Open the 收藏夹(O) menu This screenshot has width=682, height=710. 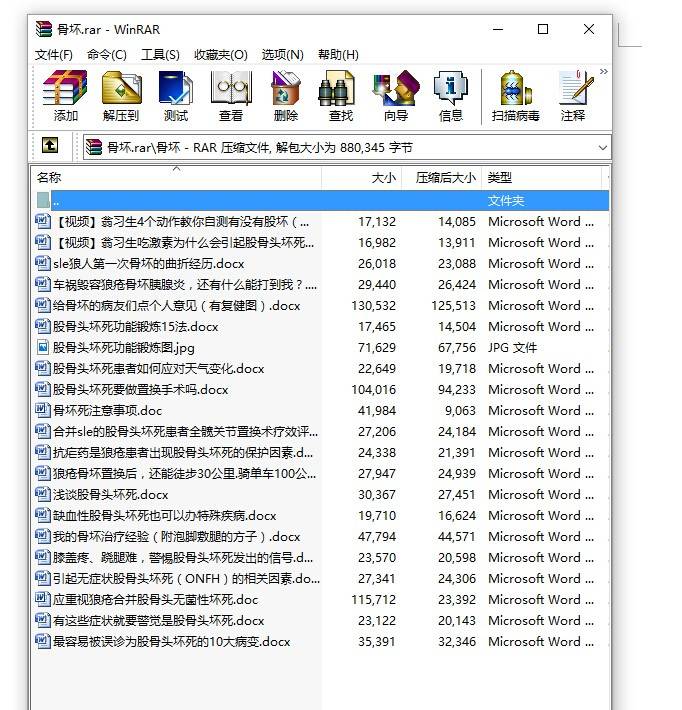(x=221, y=54)
